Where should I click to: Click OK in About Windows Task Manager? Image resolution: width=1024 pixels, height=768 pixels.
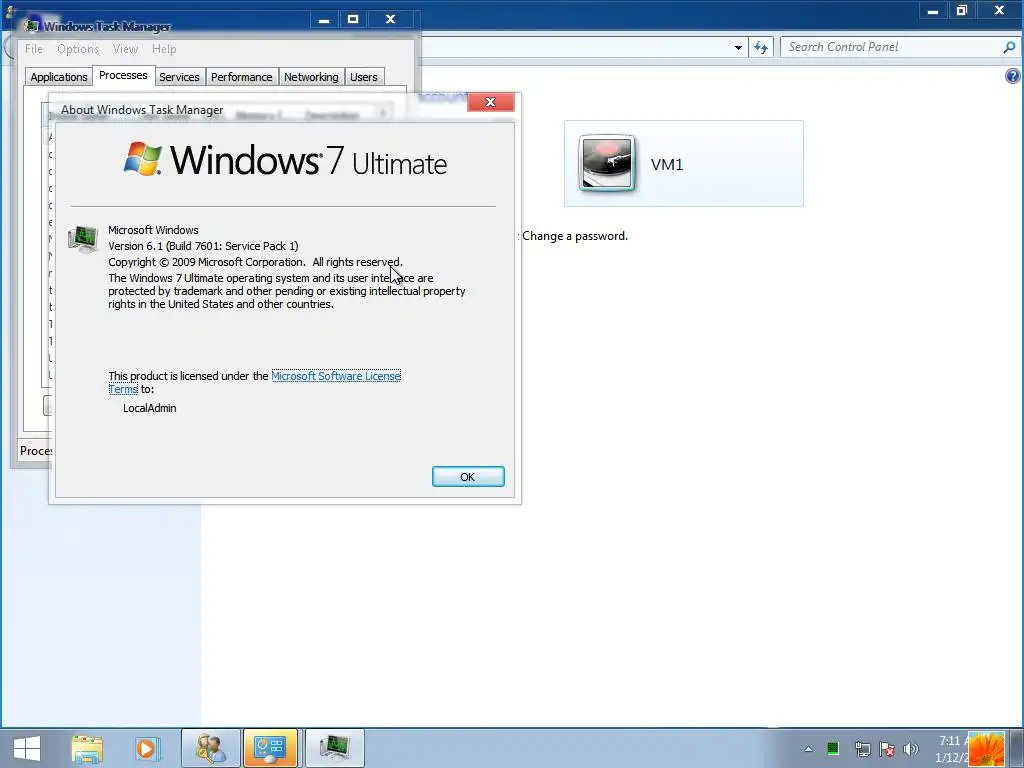tap(468, 477)
